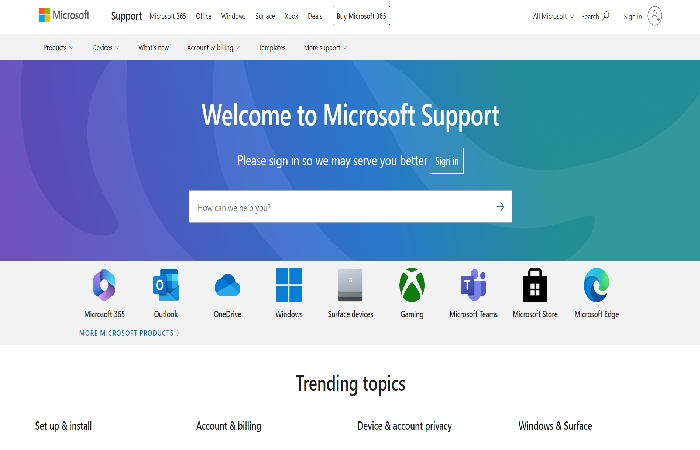Open the OneDrive cloud icon
The height and width of the screenshot is (450, 700).
pyautogui.click(x=227, y=286)
